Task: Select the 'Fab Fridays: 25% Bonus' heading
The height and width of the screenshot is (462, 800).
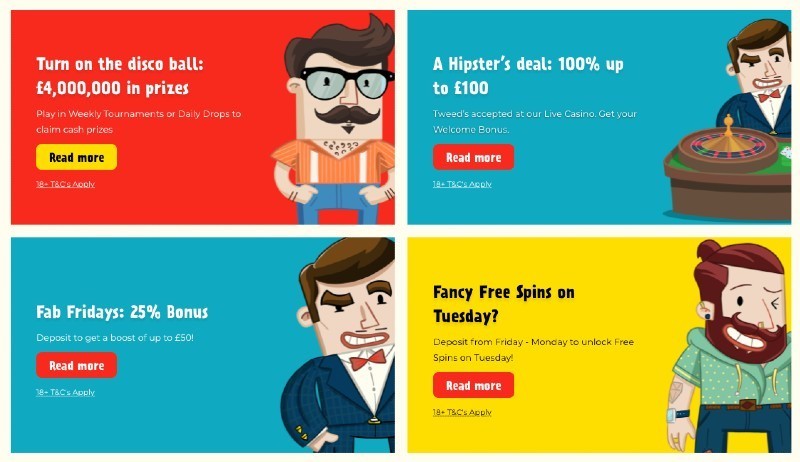Action: coord(122,312)
